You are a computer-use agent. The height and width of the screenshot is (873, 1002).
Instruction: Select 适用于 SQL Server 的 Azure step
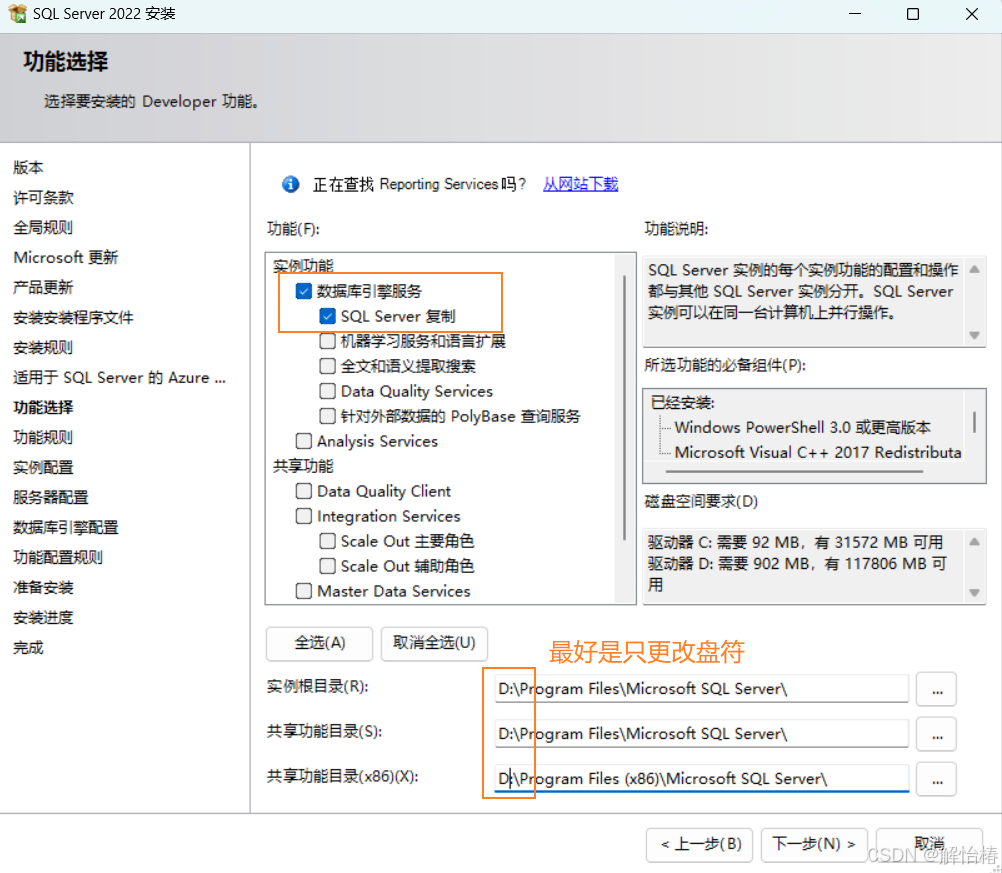tap(119, 378)
